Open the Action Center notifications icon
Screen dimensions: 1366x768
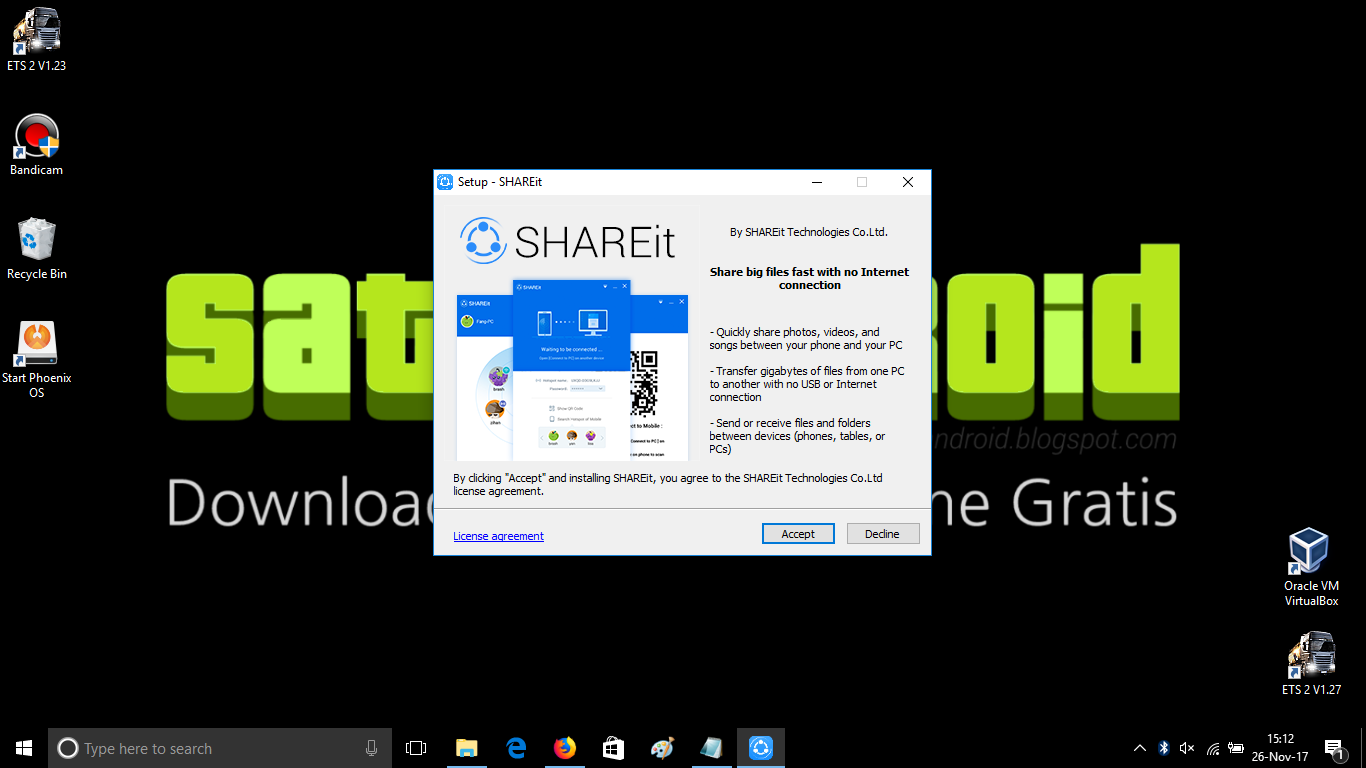1334,748
